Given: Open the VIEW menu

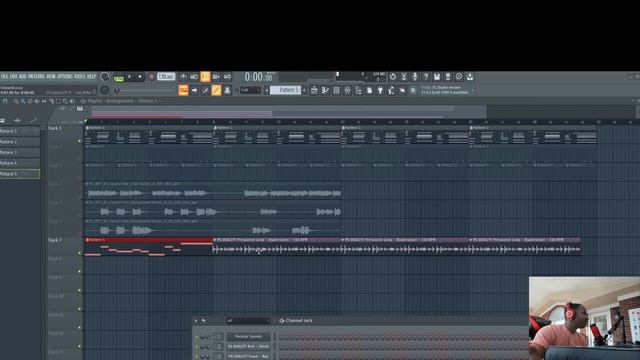Looking at the screenshot, I should coord(51,76).
